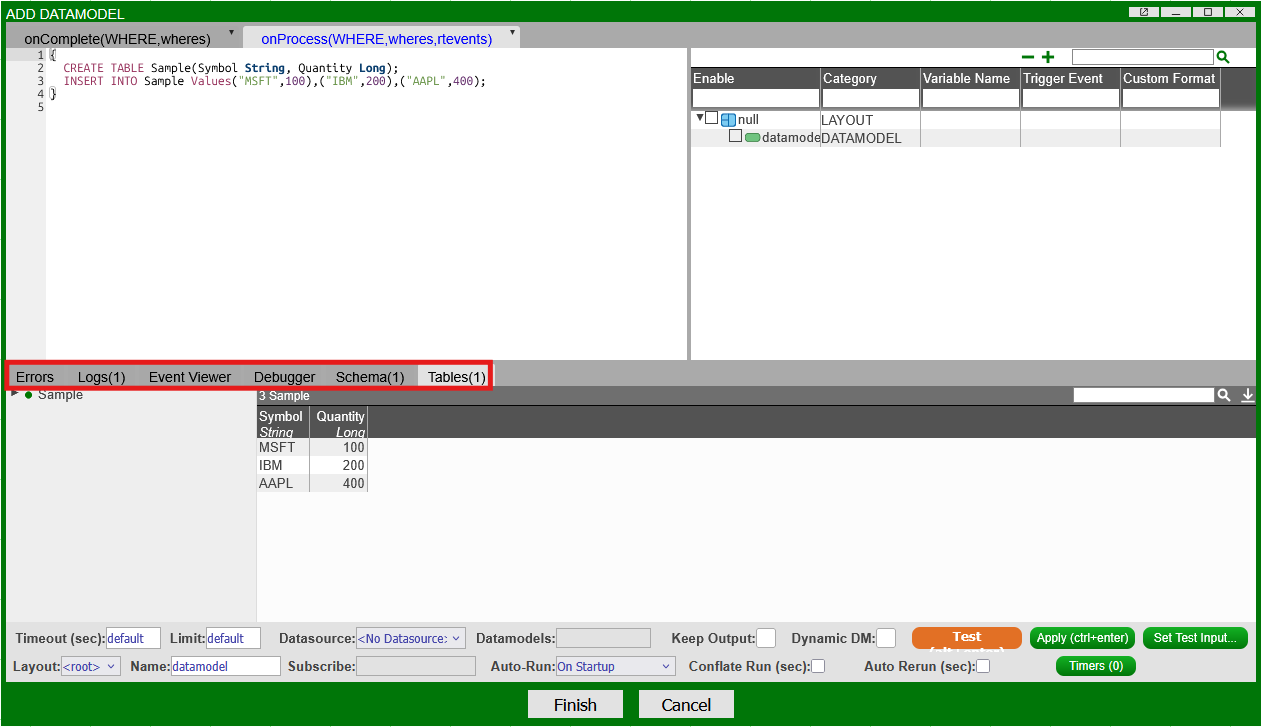The image size is (1261, 727).
Task: Open the Datasource dropdown
Action: pyautogui.click(x=411, y=638)
